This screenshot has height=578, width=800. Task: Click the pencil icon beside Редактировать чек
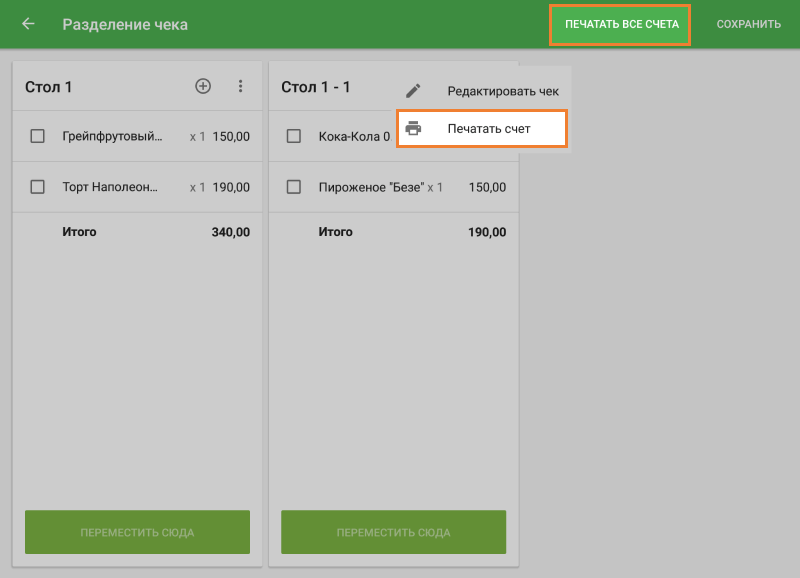pos(413,91)
